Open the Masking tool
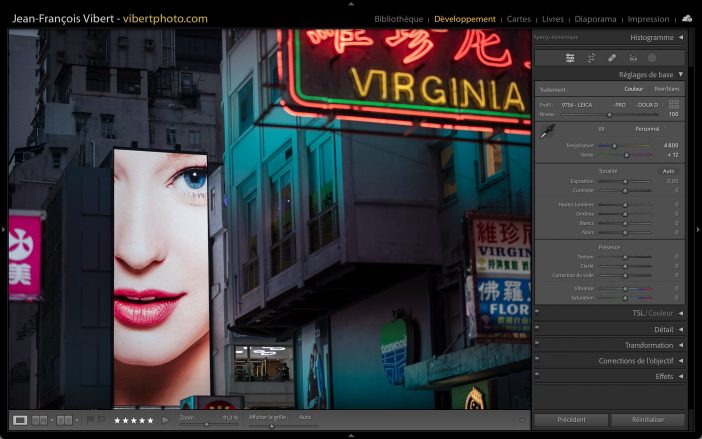Image resolution: width=702 pixels, height=439 pixels. (652, 57)
